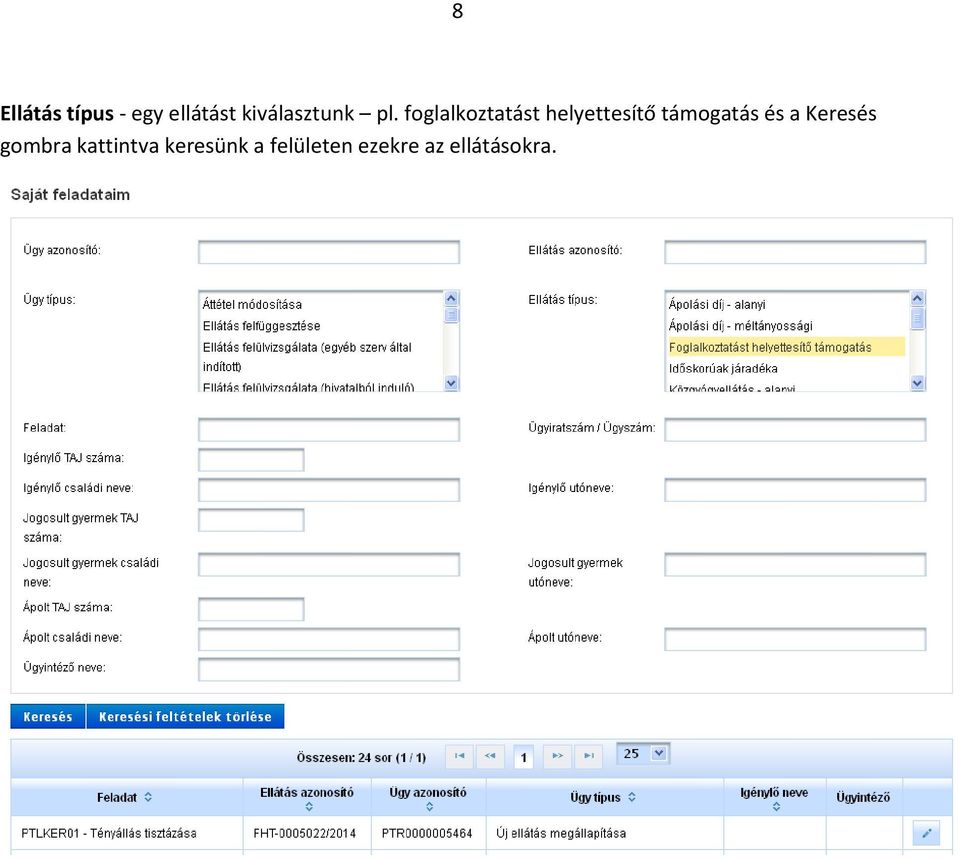Sort results by Ügy azonosító column
Screen dimensions: 959x860
pos(429,807)
